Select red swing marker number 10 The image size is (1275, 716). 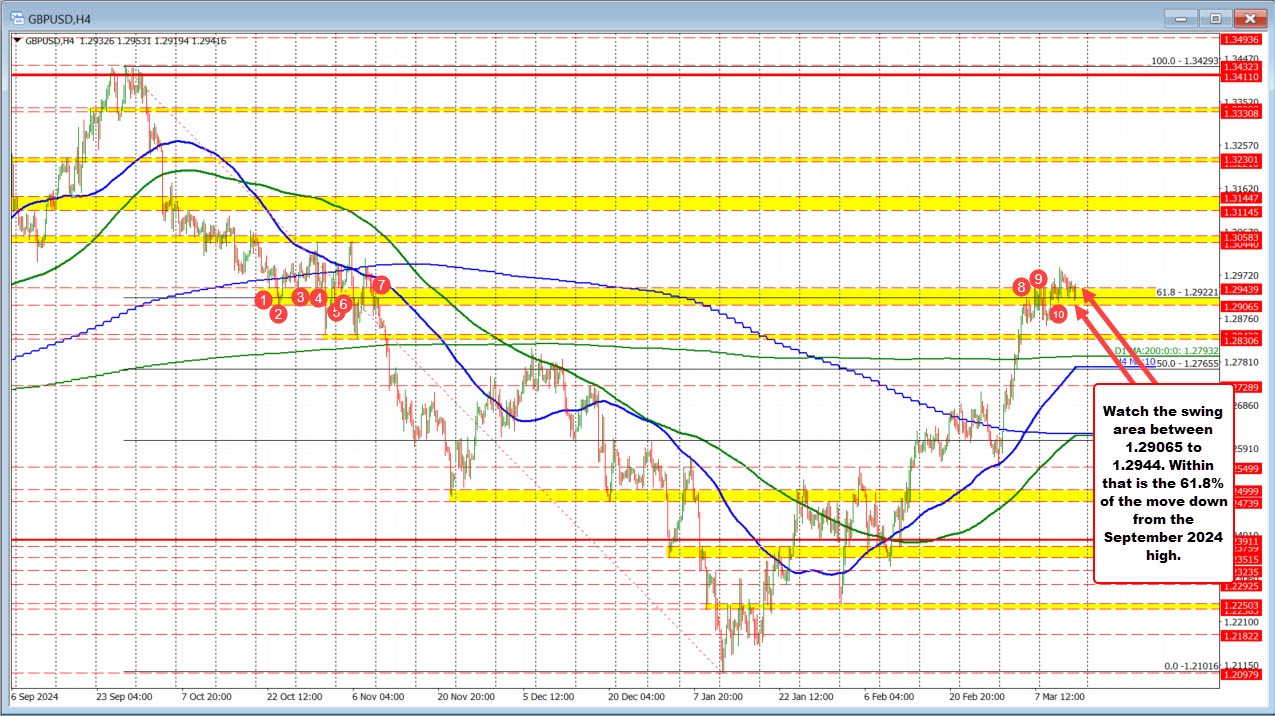(1057, 313)
